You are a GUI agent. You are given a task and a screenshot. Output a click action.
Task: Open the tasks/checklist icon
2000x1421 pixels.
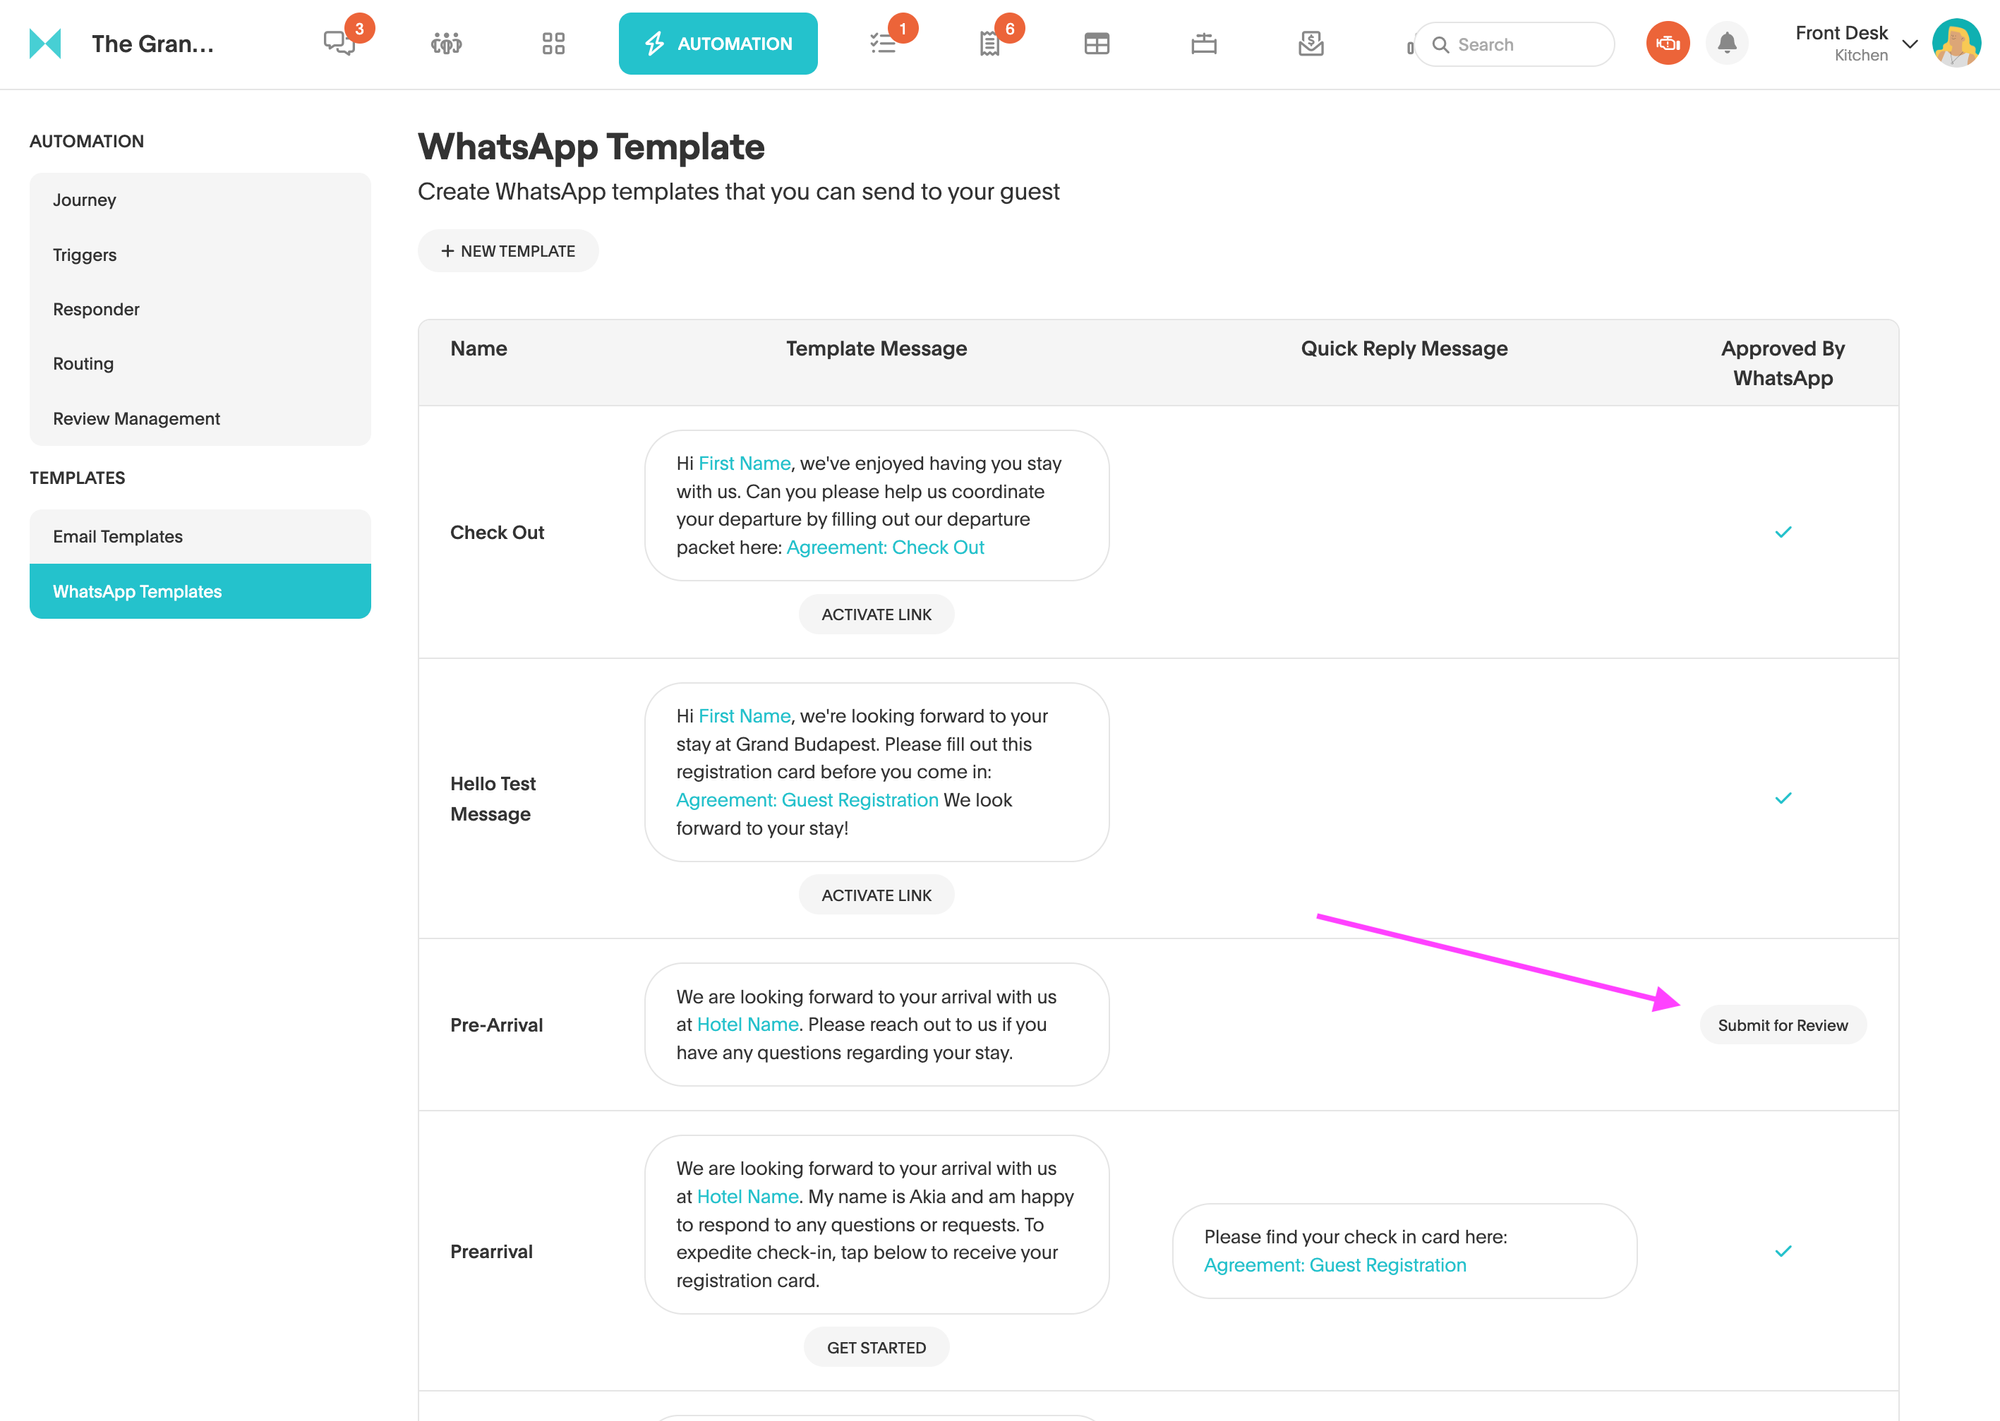(x=884, y=43)
